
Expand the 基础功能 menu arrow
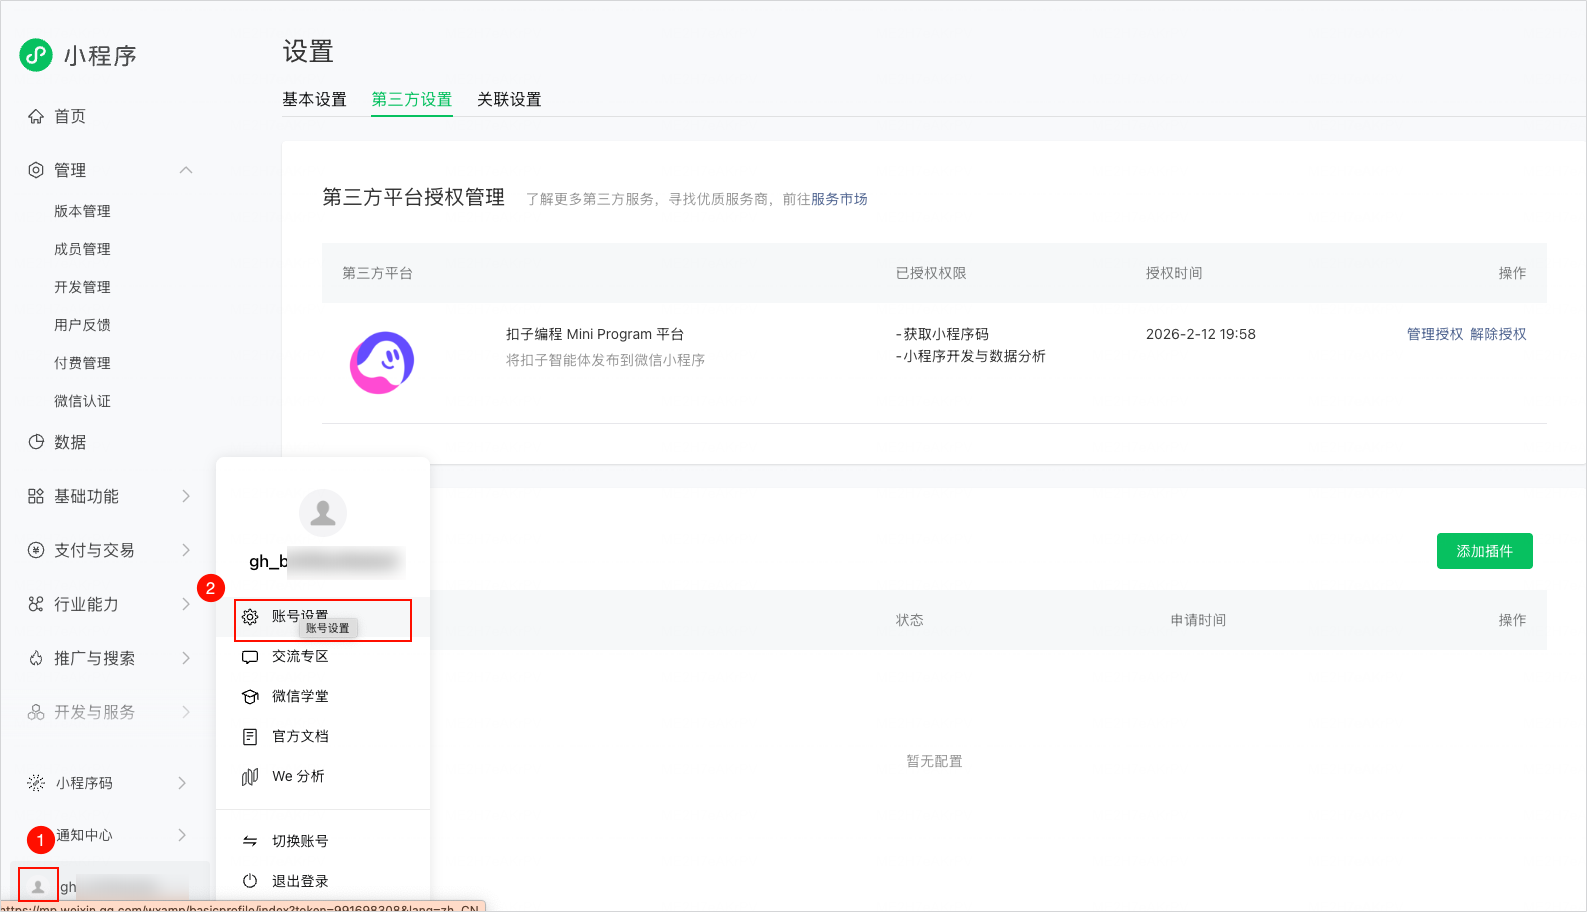(x=186, y=496)
